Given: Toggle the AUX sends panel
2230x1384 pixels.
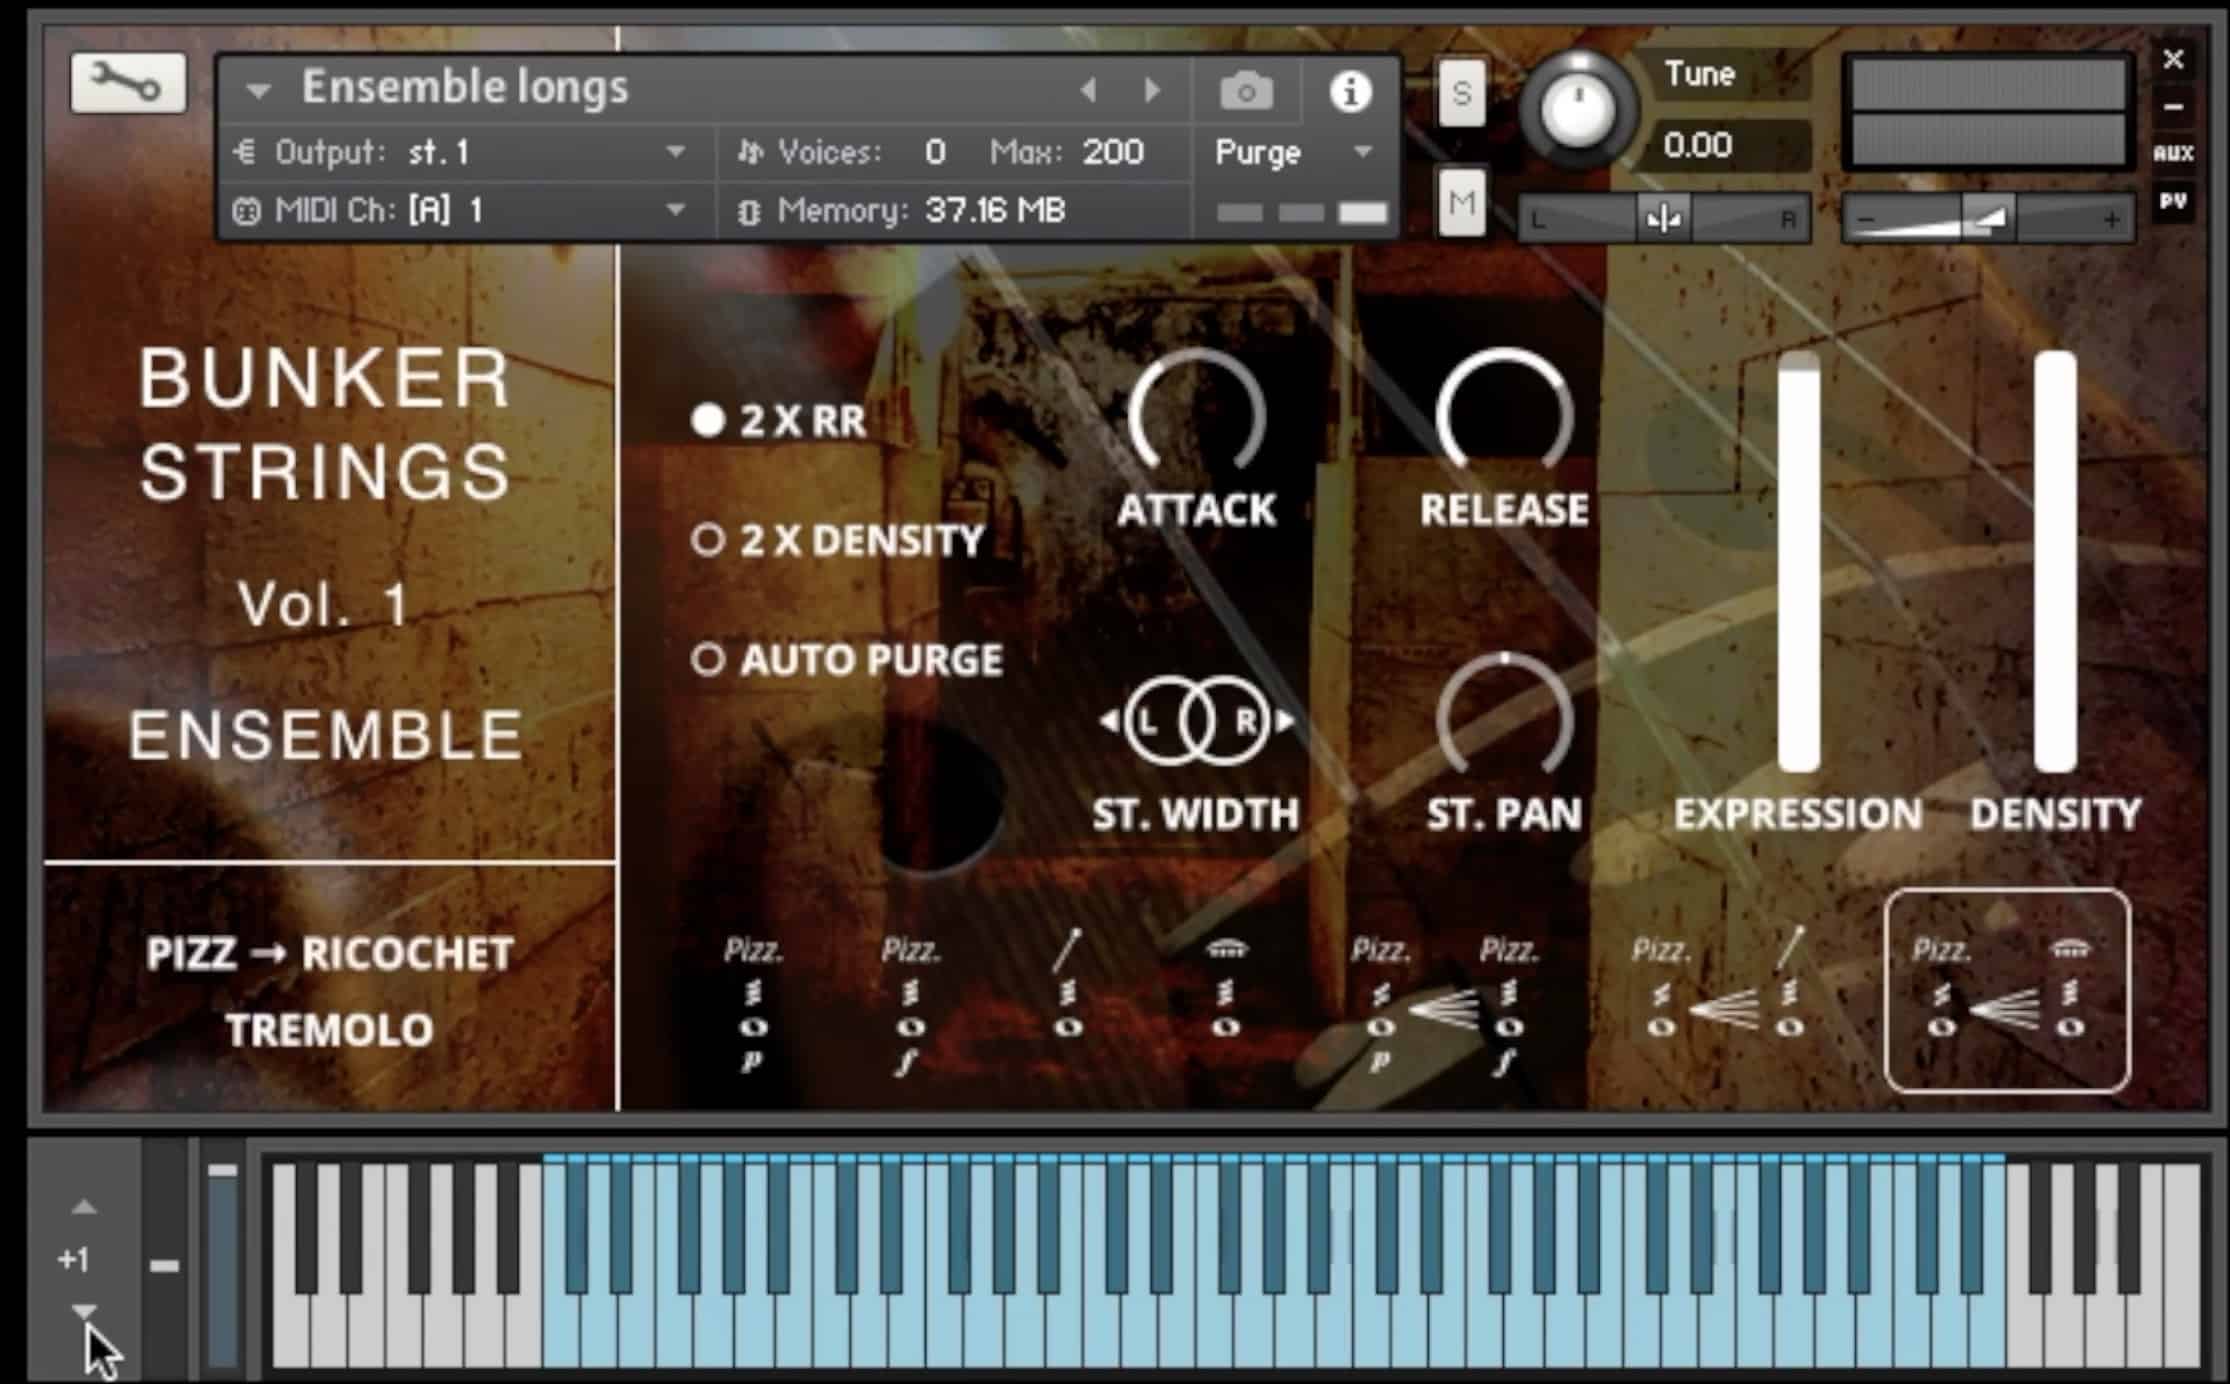Looking at the screenshot, I should 2173,153.
